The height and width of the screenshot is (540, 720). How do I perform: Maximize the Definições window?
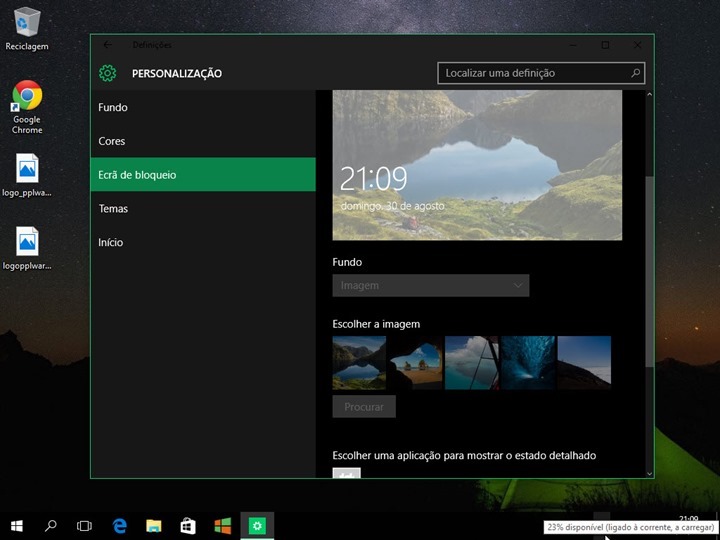[x=605, y=45]
